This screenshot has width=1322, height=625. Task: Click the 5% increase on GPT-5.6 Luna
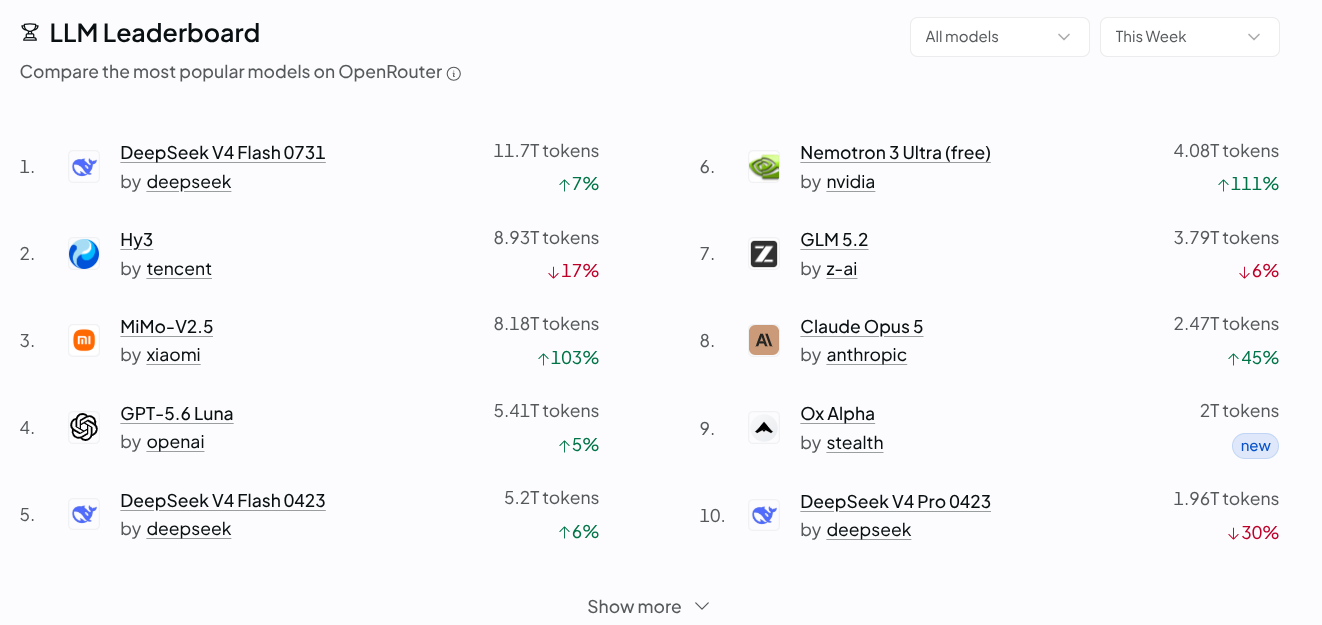578,445
